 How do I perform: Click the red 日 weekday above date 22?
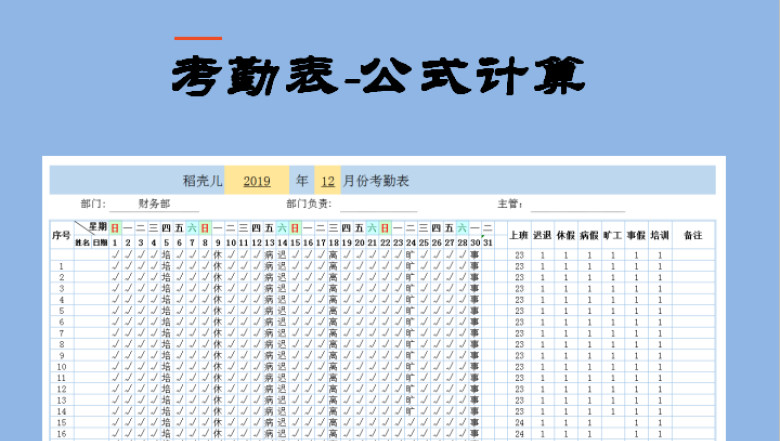coord(385,228)
